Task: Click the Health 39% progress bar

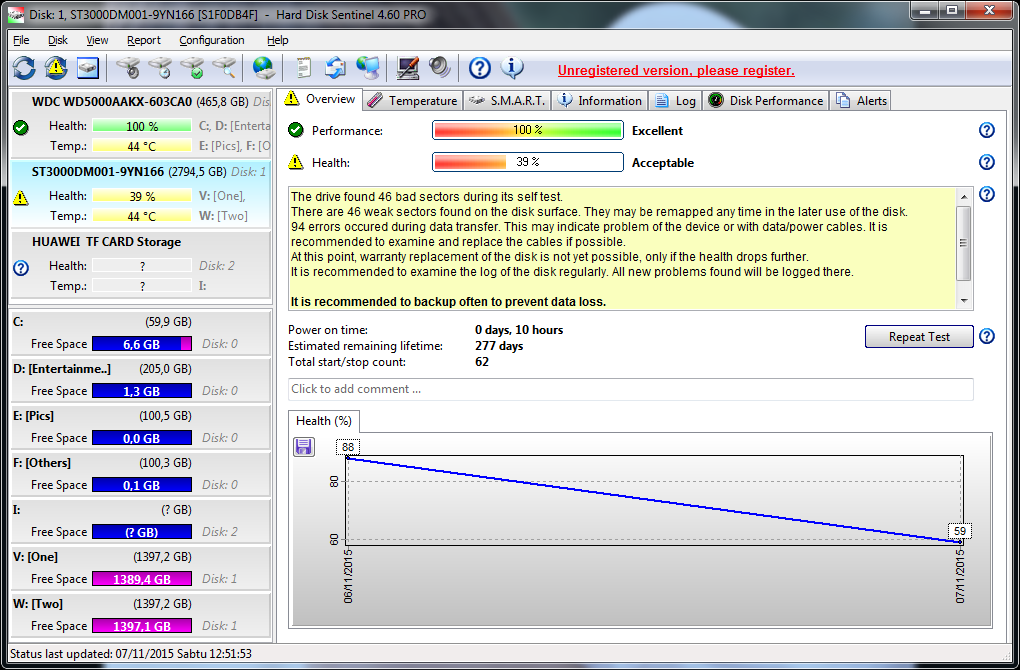Action: pos(528,162)
